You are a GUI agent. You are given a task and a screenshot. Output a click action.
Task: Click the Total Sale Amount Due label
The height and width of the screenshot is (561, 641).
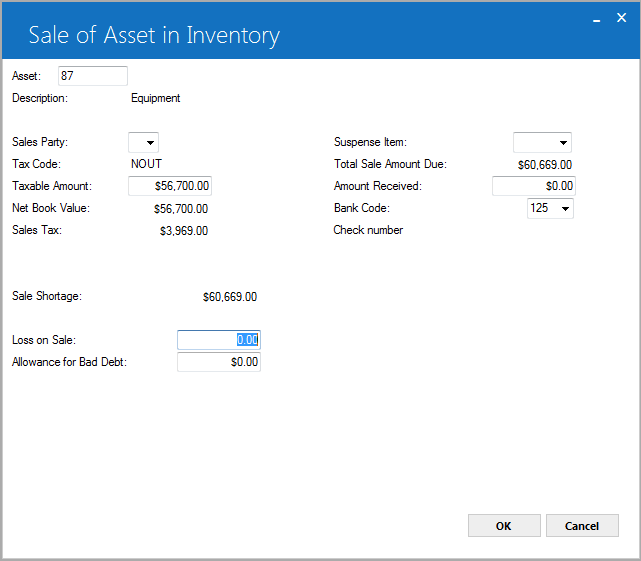390,164
